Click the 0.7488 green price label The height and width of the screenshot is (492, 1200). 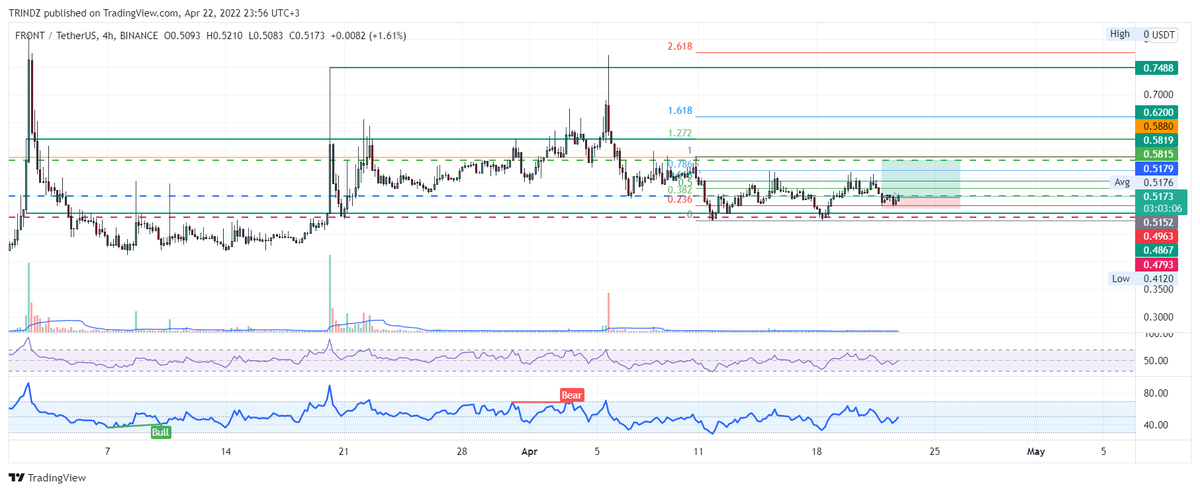pos(1155,68)
